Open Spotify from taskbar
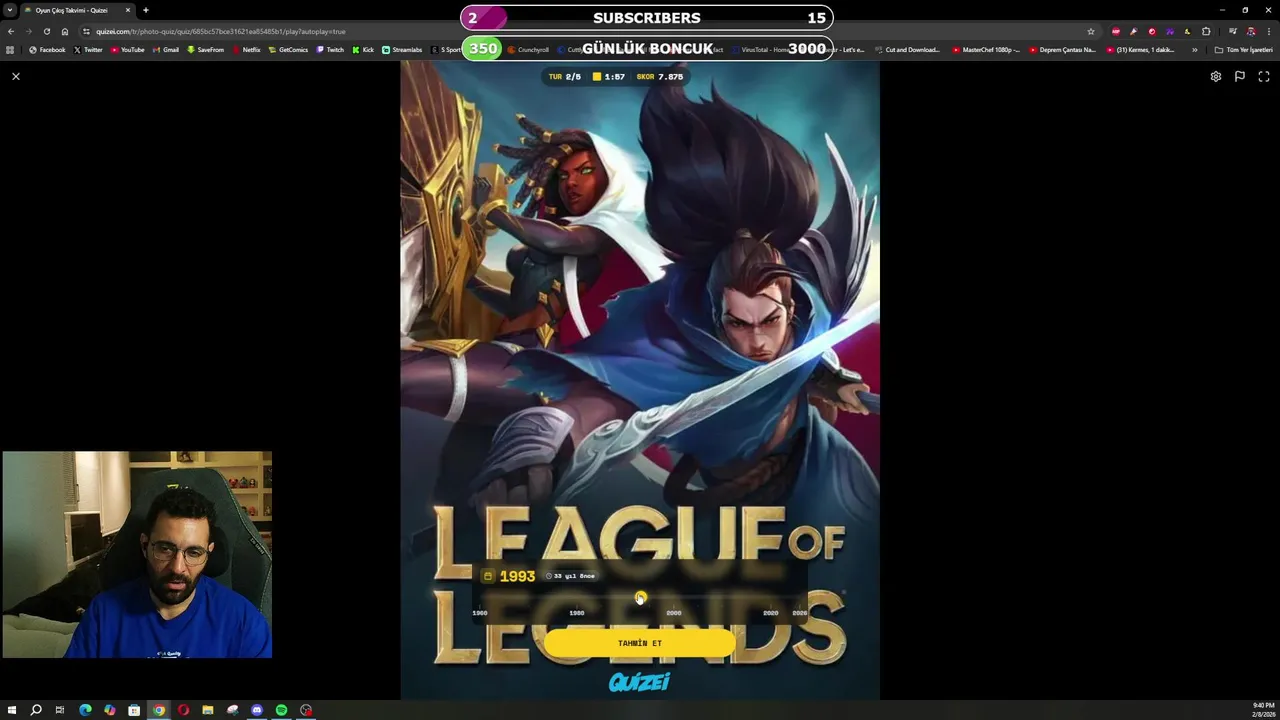 pos(282,710)
